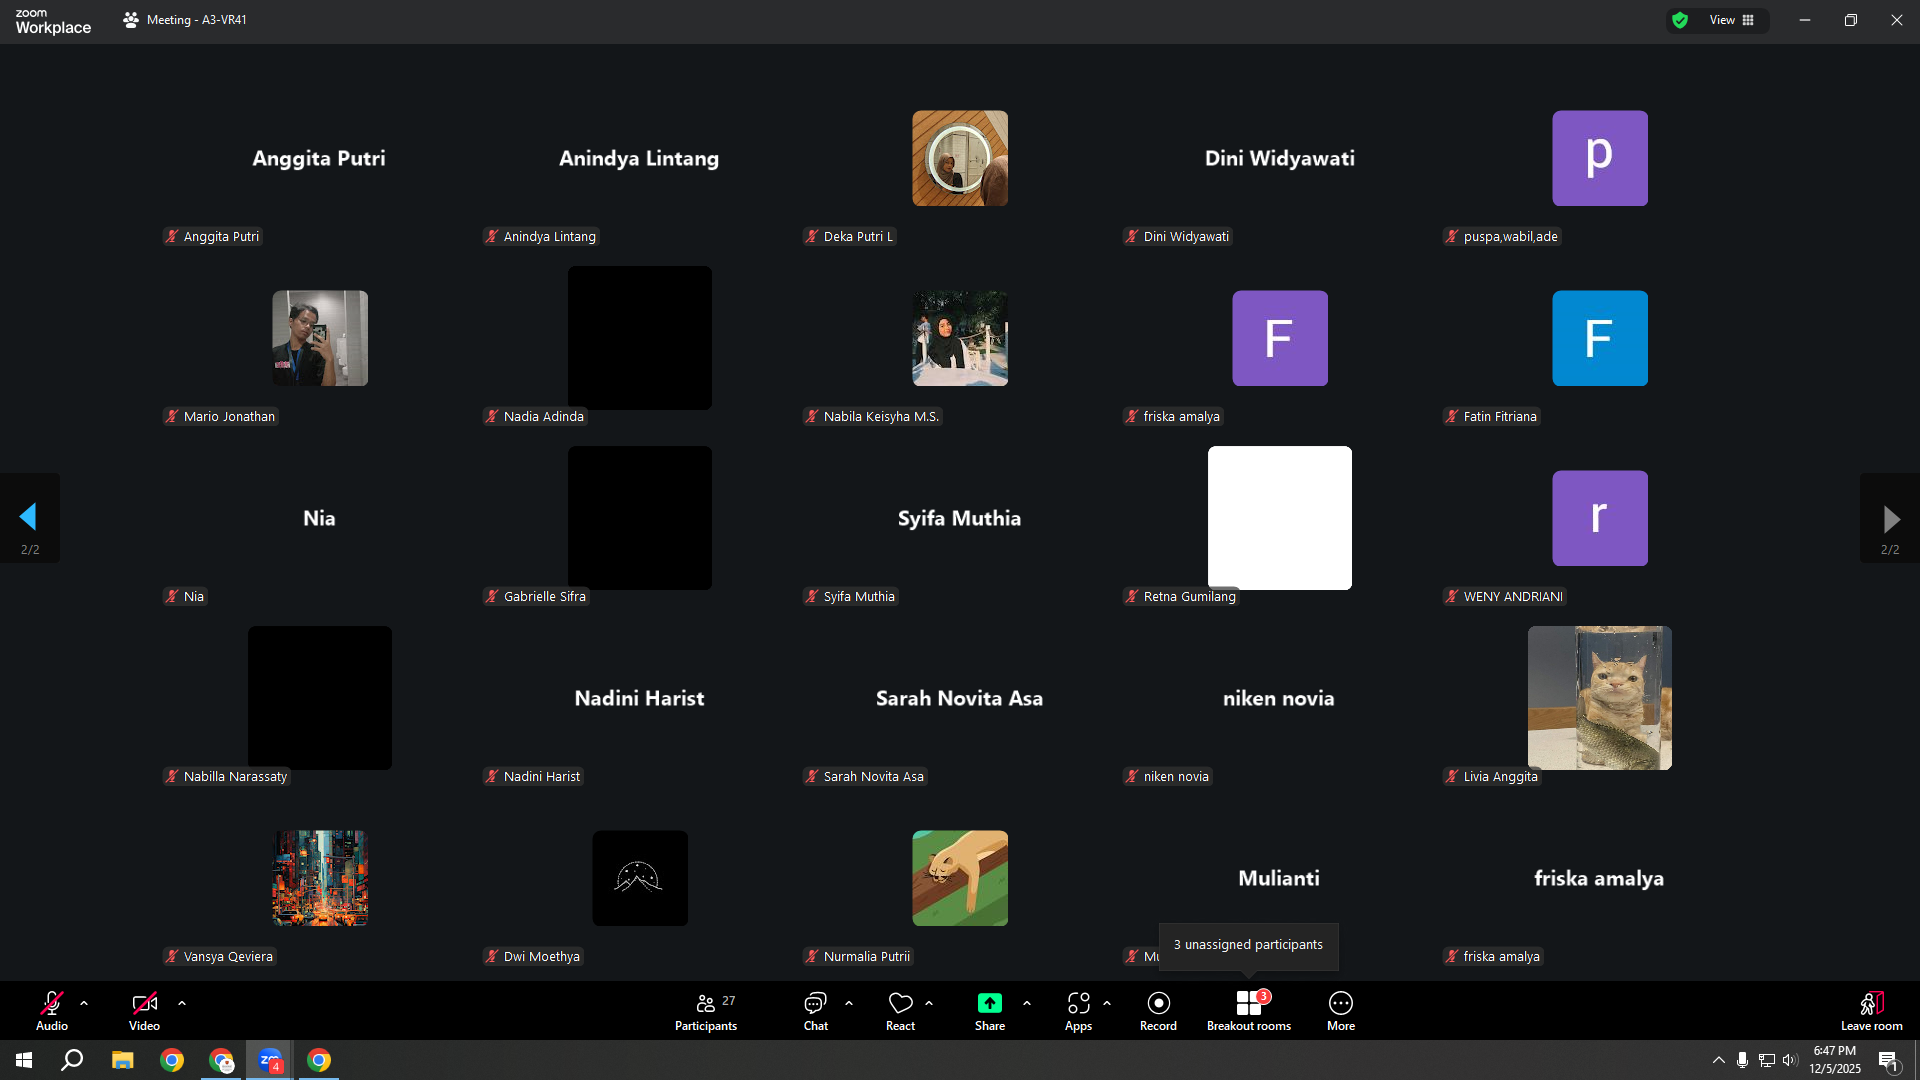Expand reactions options chevron
Screen dimensions: 1920x1080
pyautogui.click(x=929, y=1003)
